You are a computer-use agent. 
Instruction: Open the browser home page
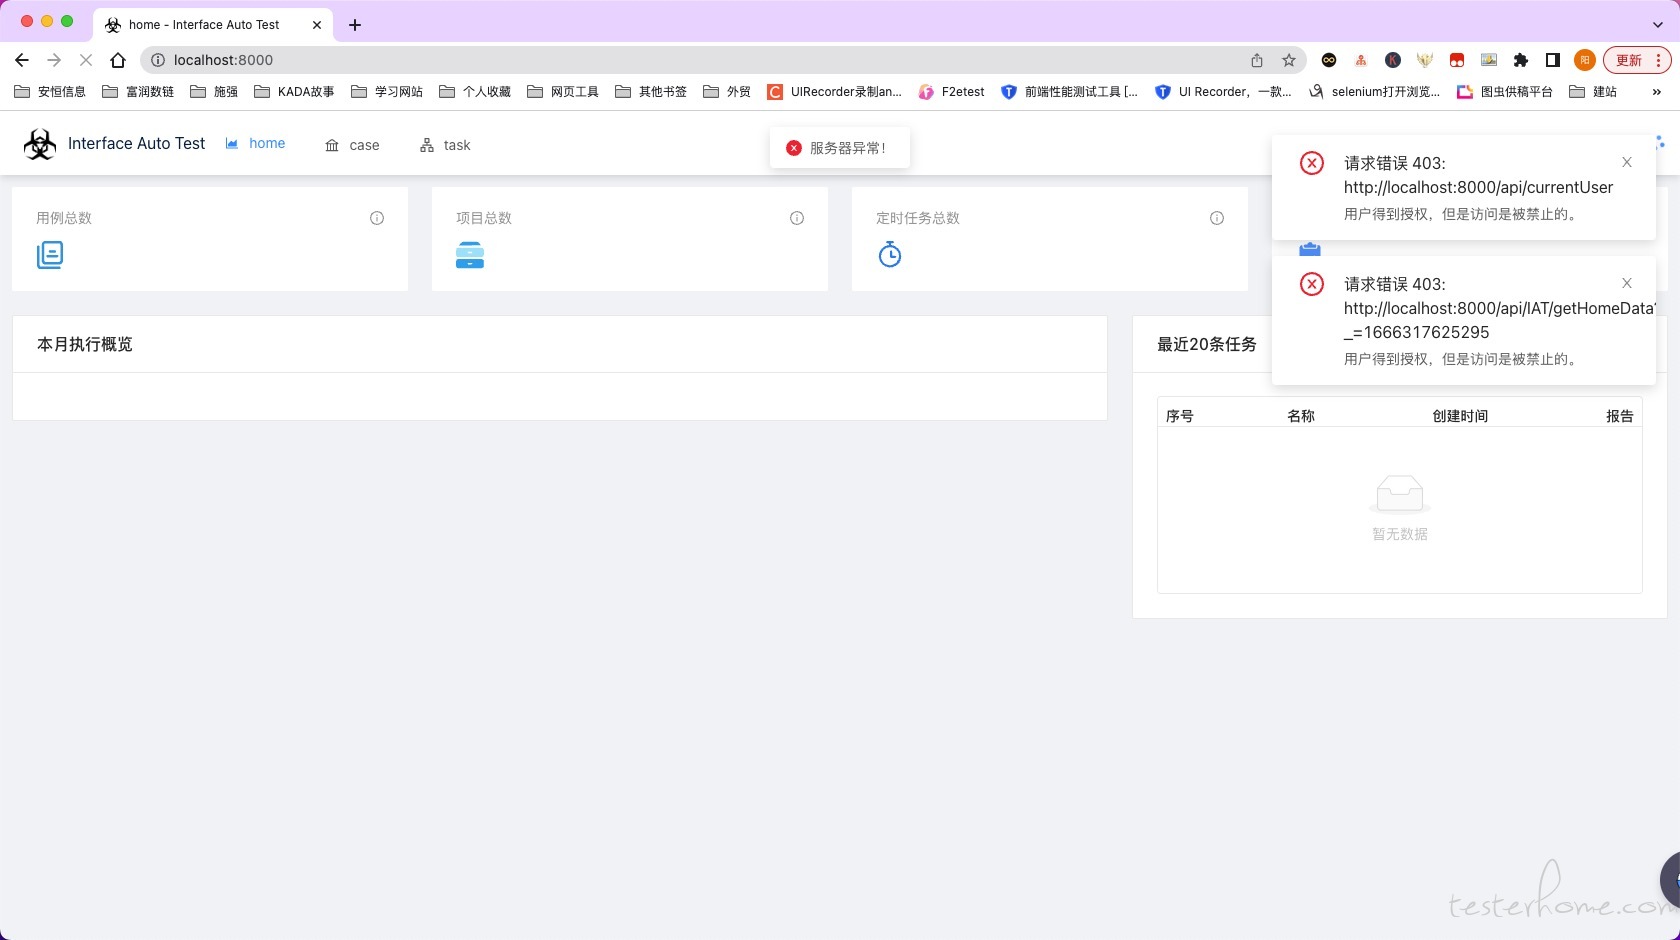click(x=118, y=60)
